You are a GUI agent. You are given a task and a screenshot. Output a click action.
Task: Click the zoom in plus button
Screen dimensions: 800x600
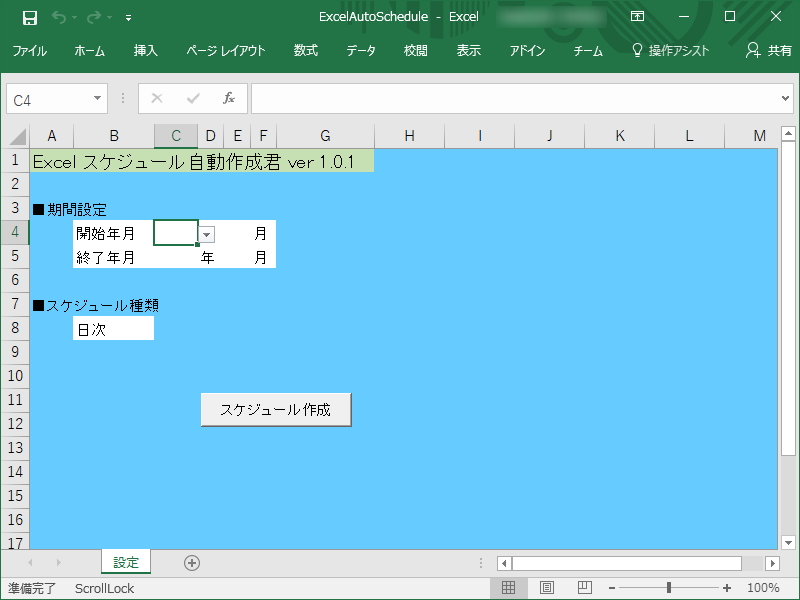(x=727, y=588)
